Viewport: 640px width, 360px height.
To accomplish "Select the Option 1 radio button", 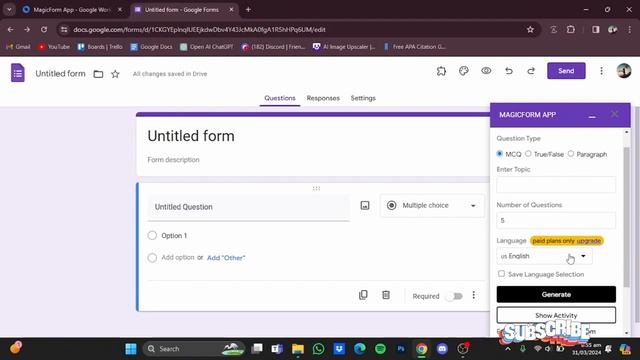I will click(x=152, y=236).
